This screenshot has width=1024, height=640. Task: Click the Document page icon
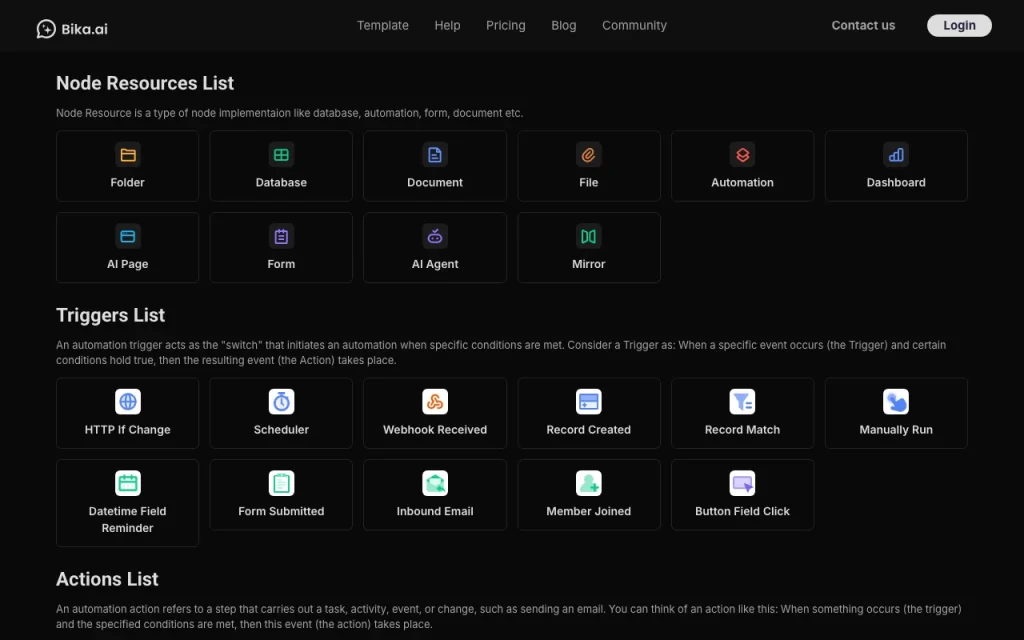click(x=435, y=155)
